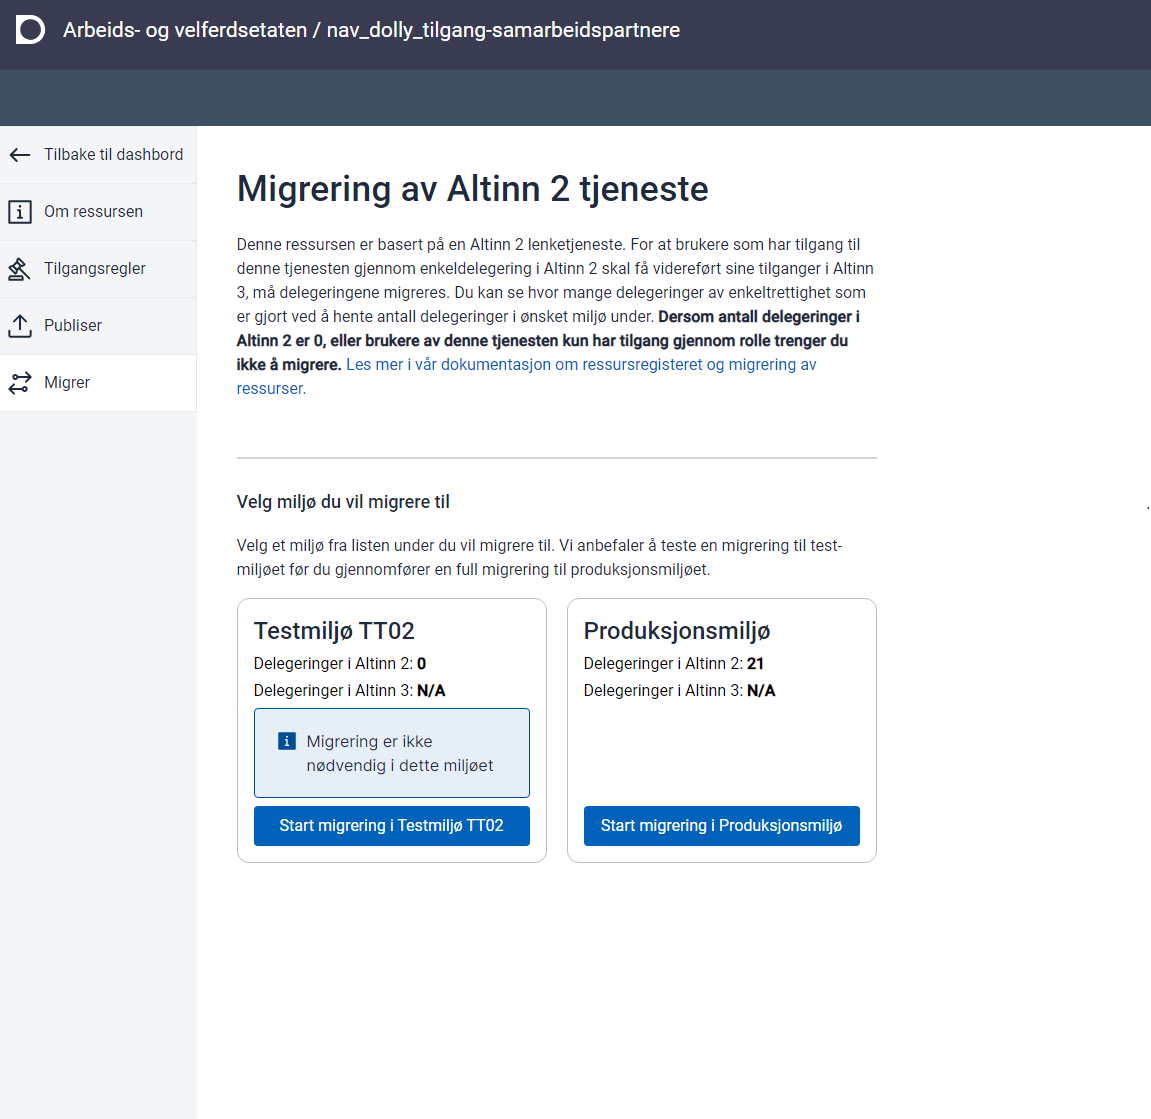Click the nav_dolly_tilgang-samarbeidspartnere header title
Screen dimensions: 1151x1119
pos(503,30)
